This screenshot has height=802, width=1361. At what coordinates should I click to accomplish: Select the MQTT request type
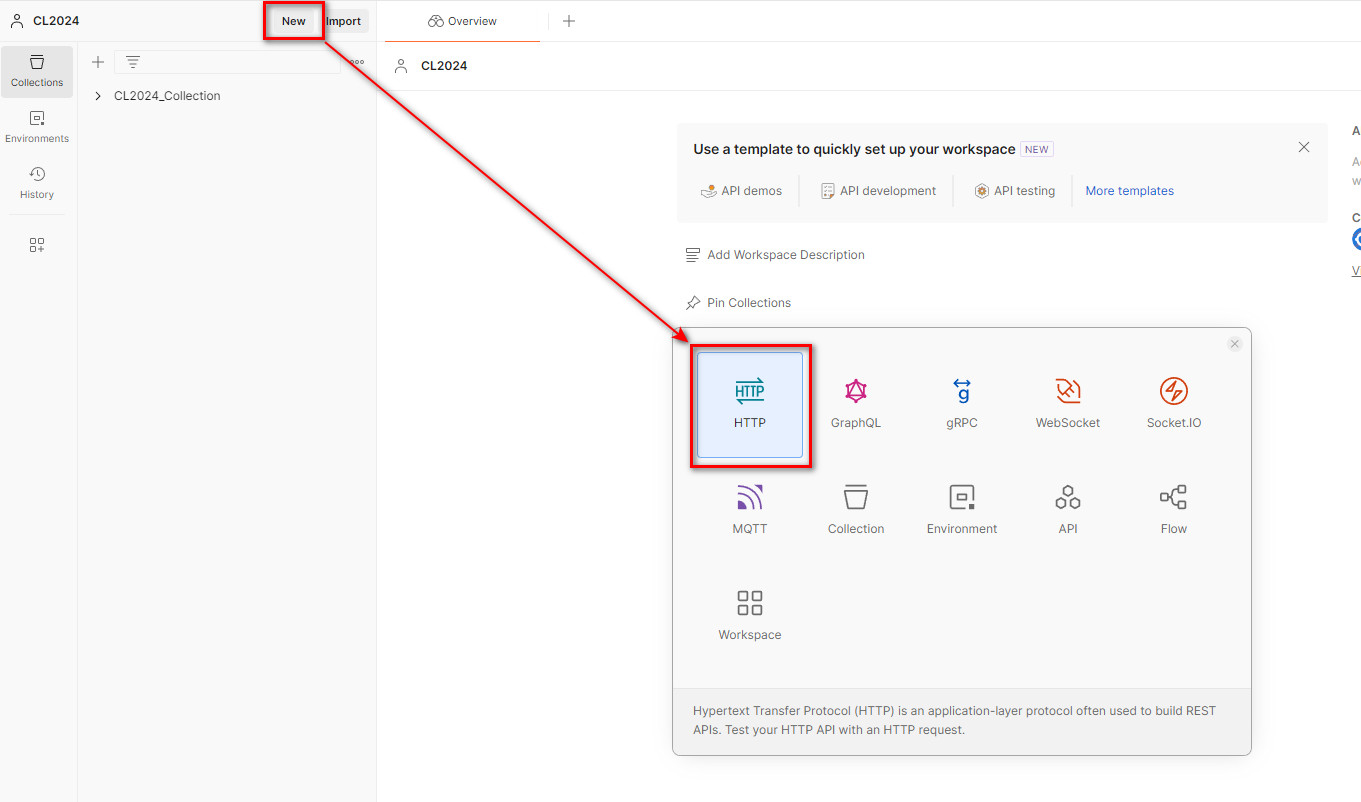[x=749, y=510]
